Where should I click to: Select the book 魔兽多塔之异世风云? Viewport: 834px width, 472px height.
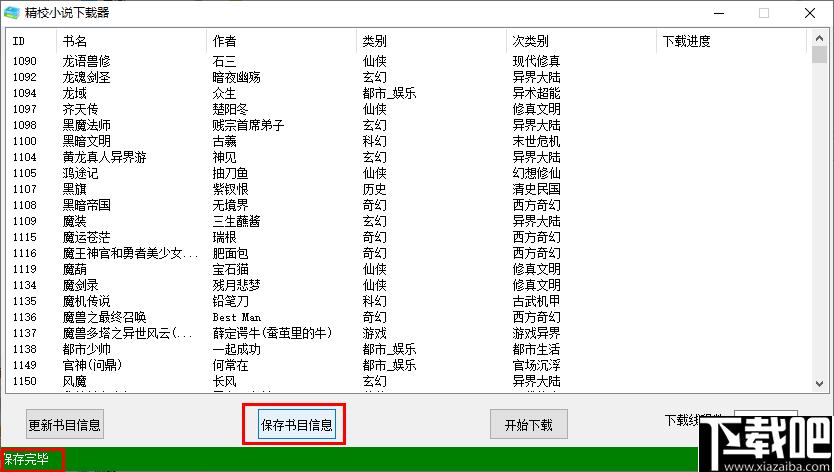pyautogui.click(x=128, y=333)
